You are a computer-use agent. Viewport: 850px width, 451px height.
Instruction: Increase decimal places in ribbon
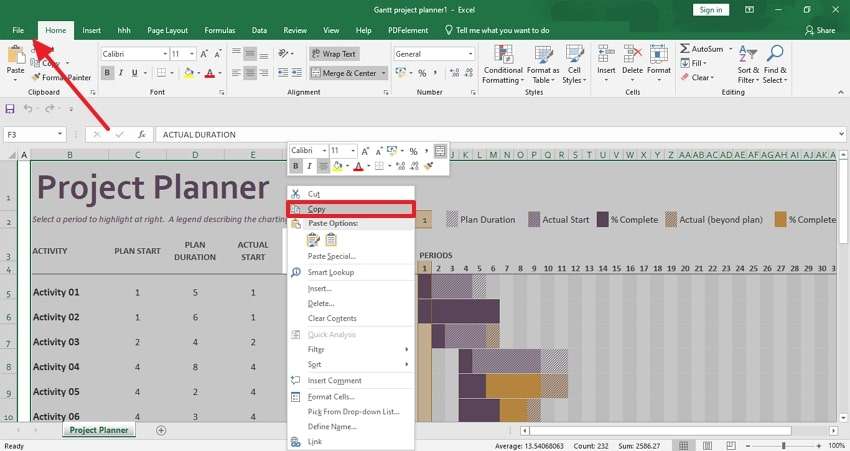pos(455,73)
